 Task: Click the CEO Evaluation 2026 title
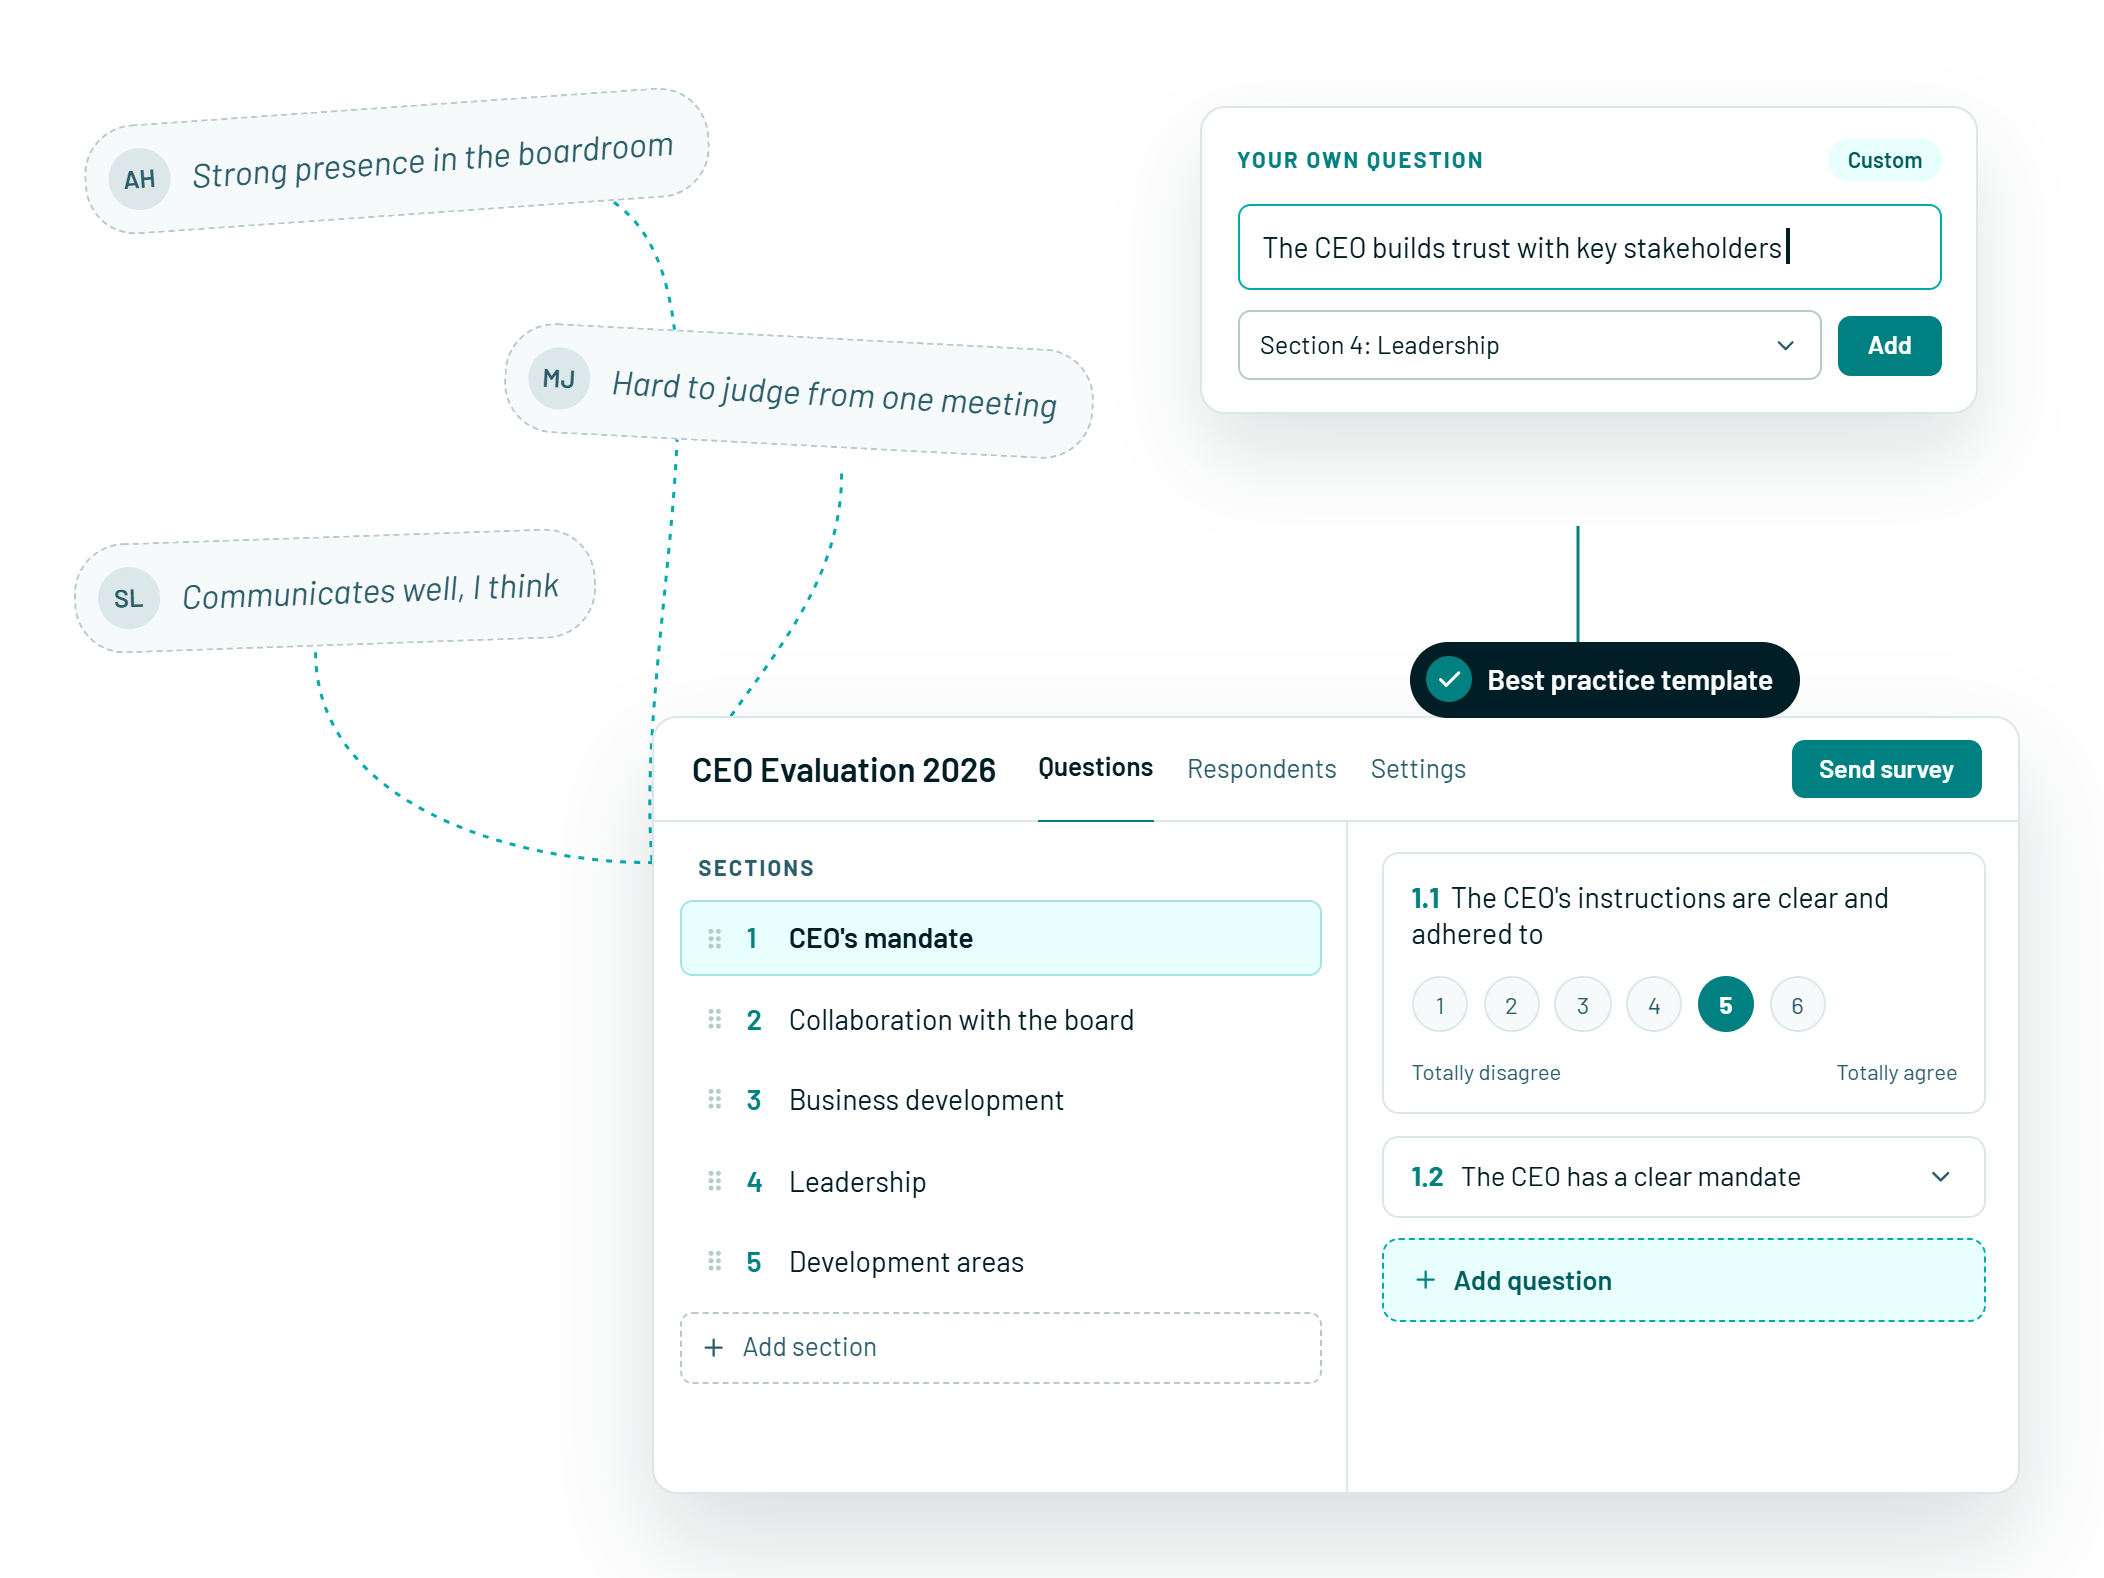[x=843, y=770]
